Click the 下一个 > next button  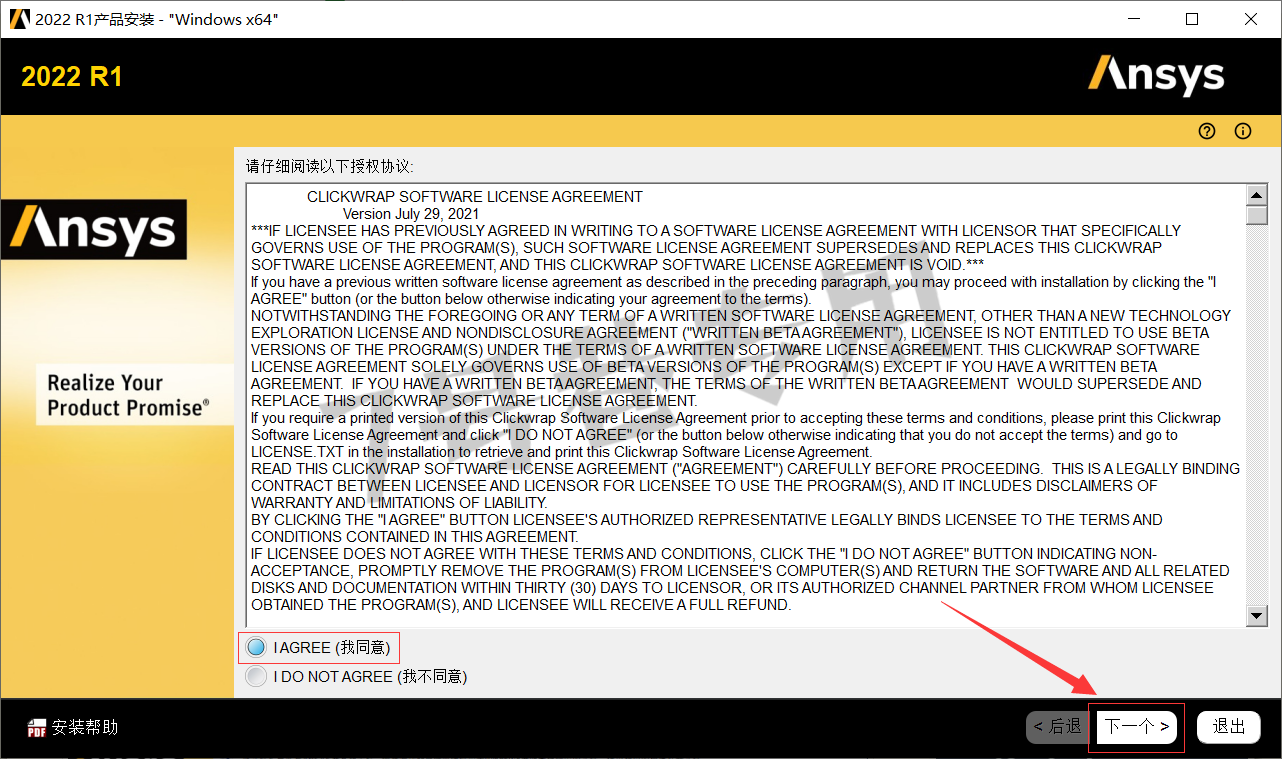1137,726
